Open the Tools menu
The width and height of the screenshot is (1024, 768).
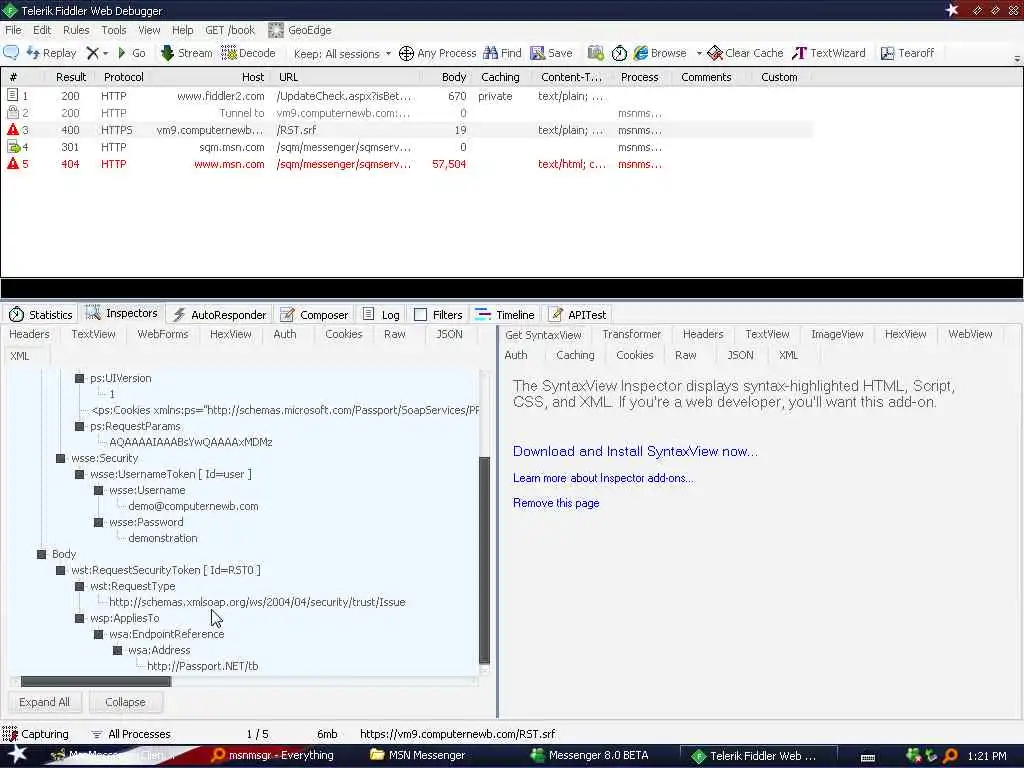pos(114,30)
